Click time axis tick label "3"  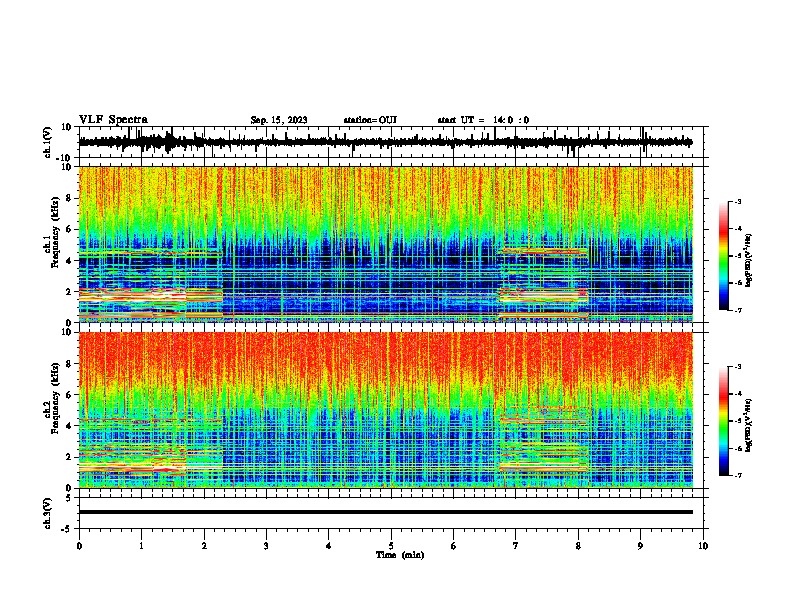(x=266, y=546)
